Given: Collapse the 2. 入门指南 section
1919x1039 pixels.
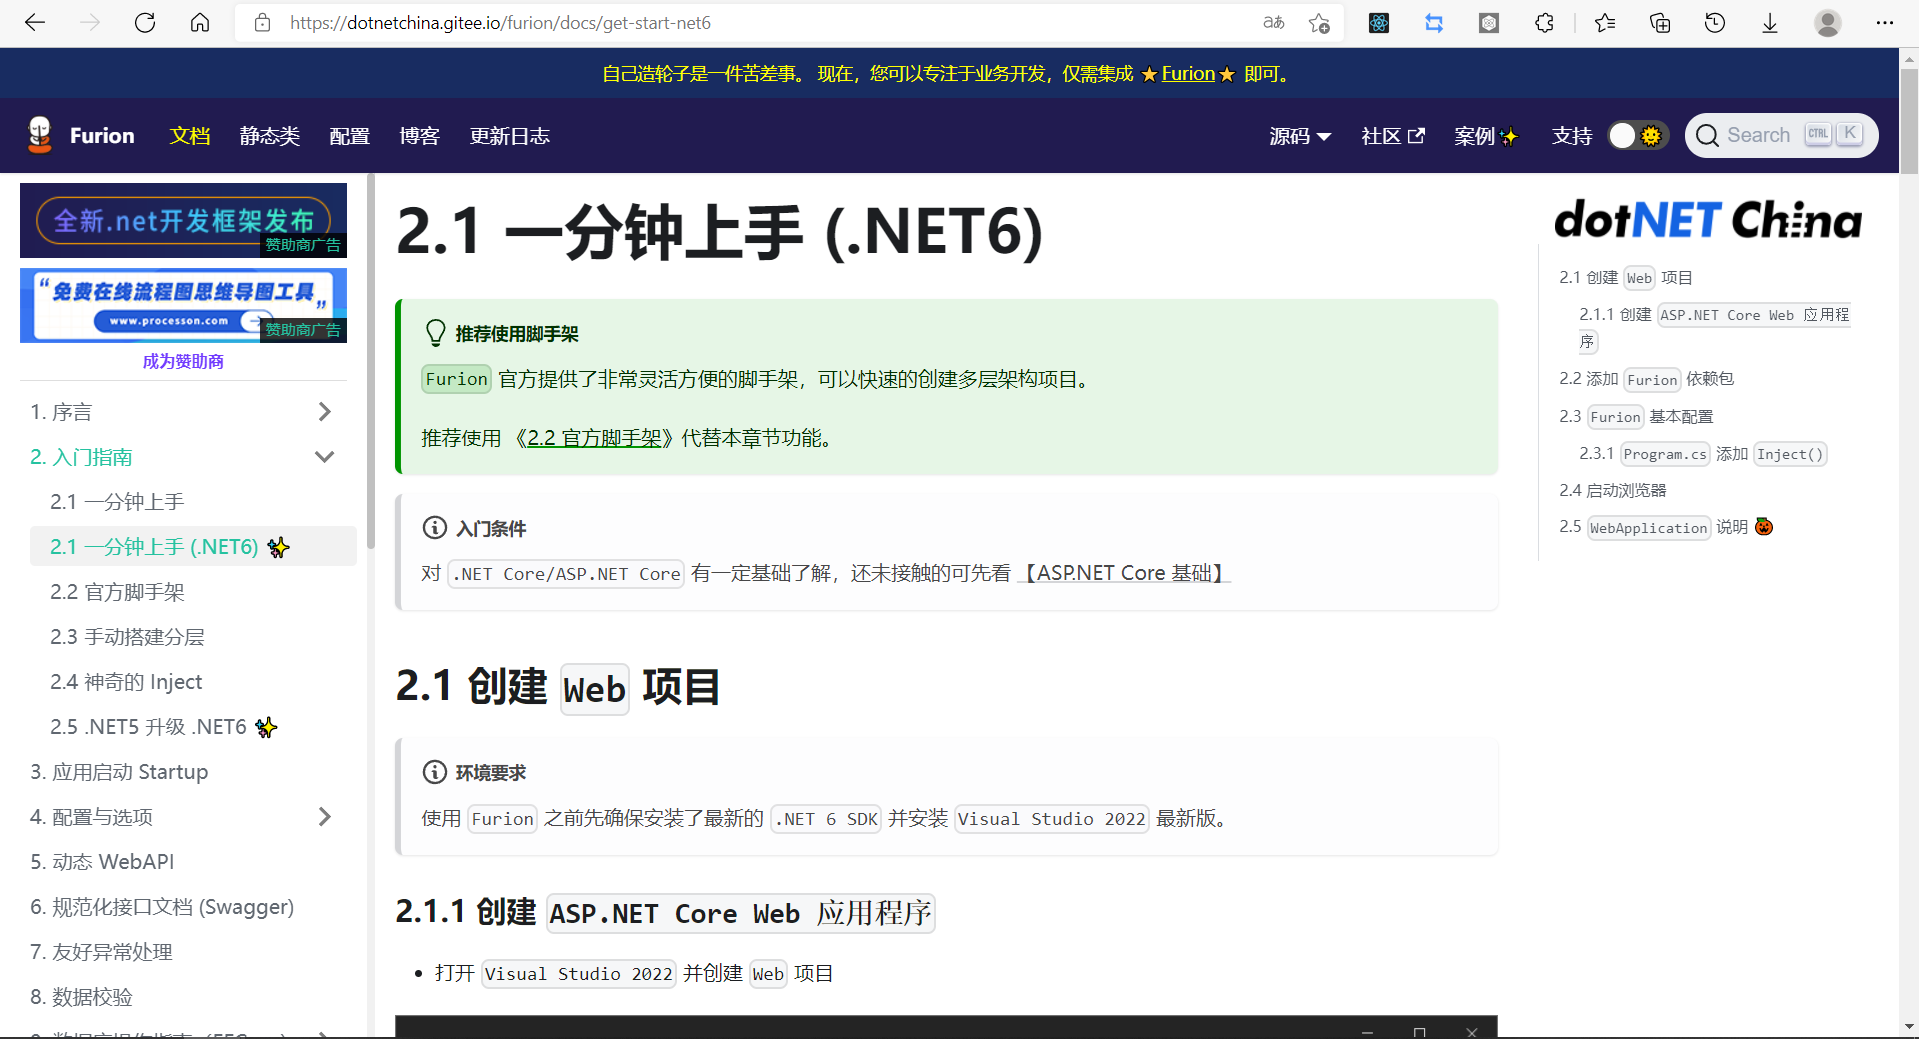Looking at the screenshot, I should [x=324, y=456].
